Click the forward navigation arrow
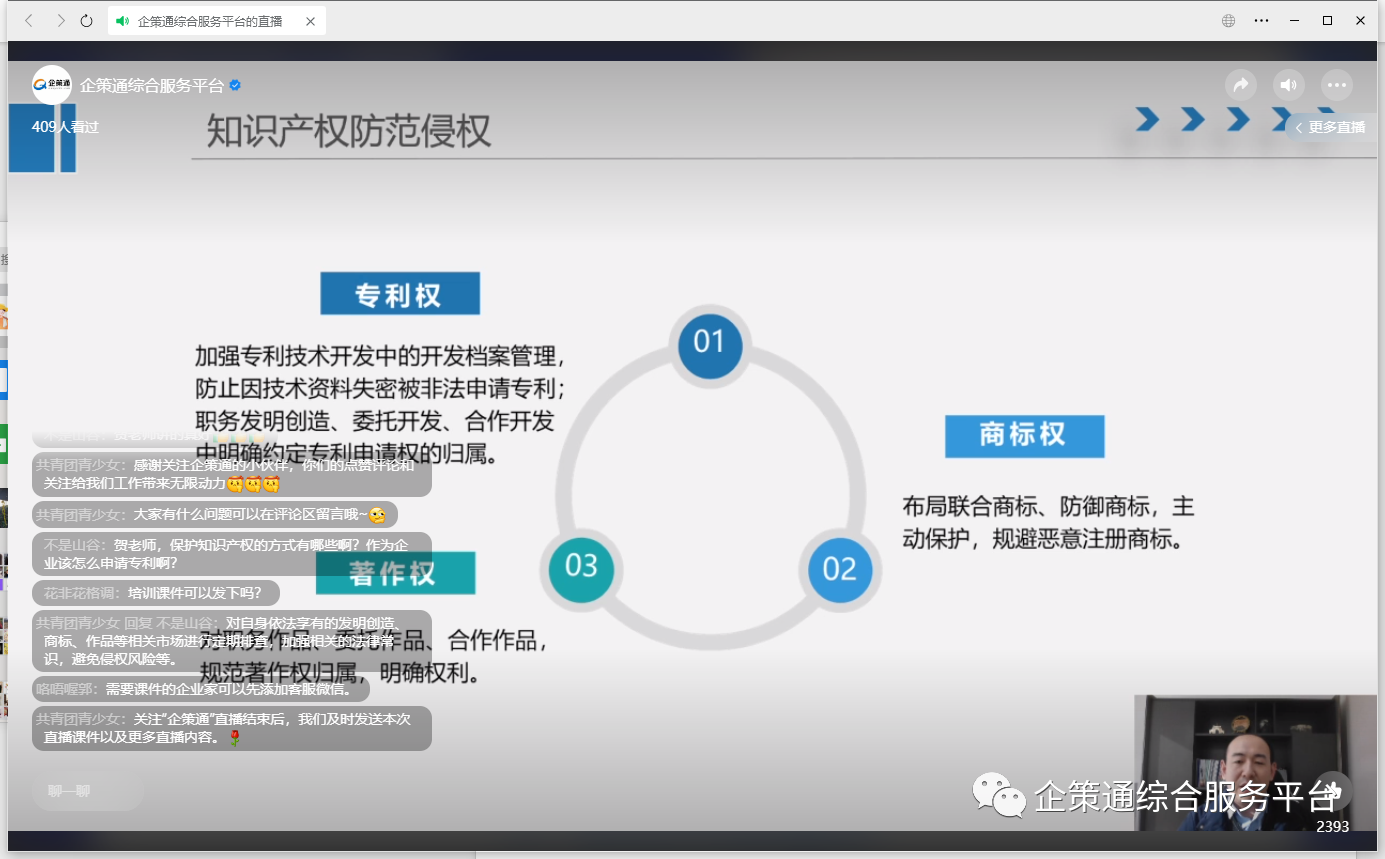 point(60,21)
